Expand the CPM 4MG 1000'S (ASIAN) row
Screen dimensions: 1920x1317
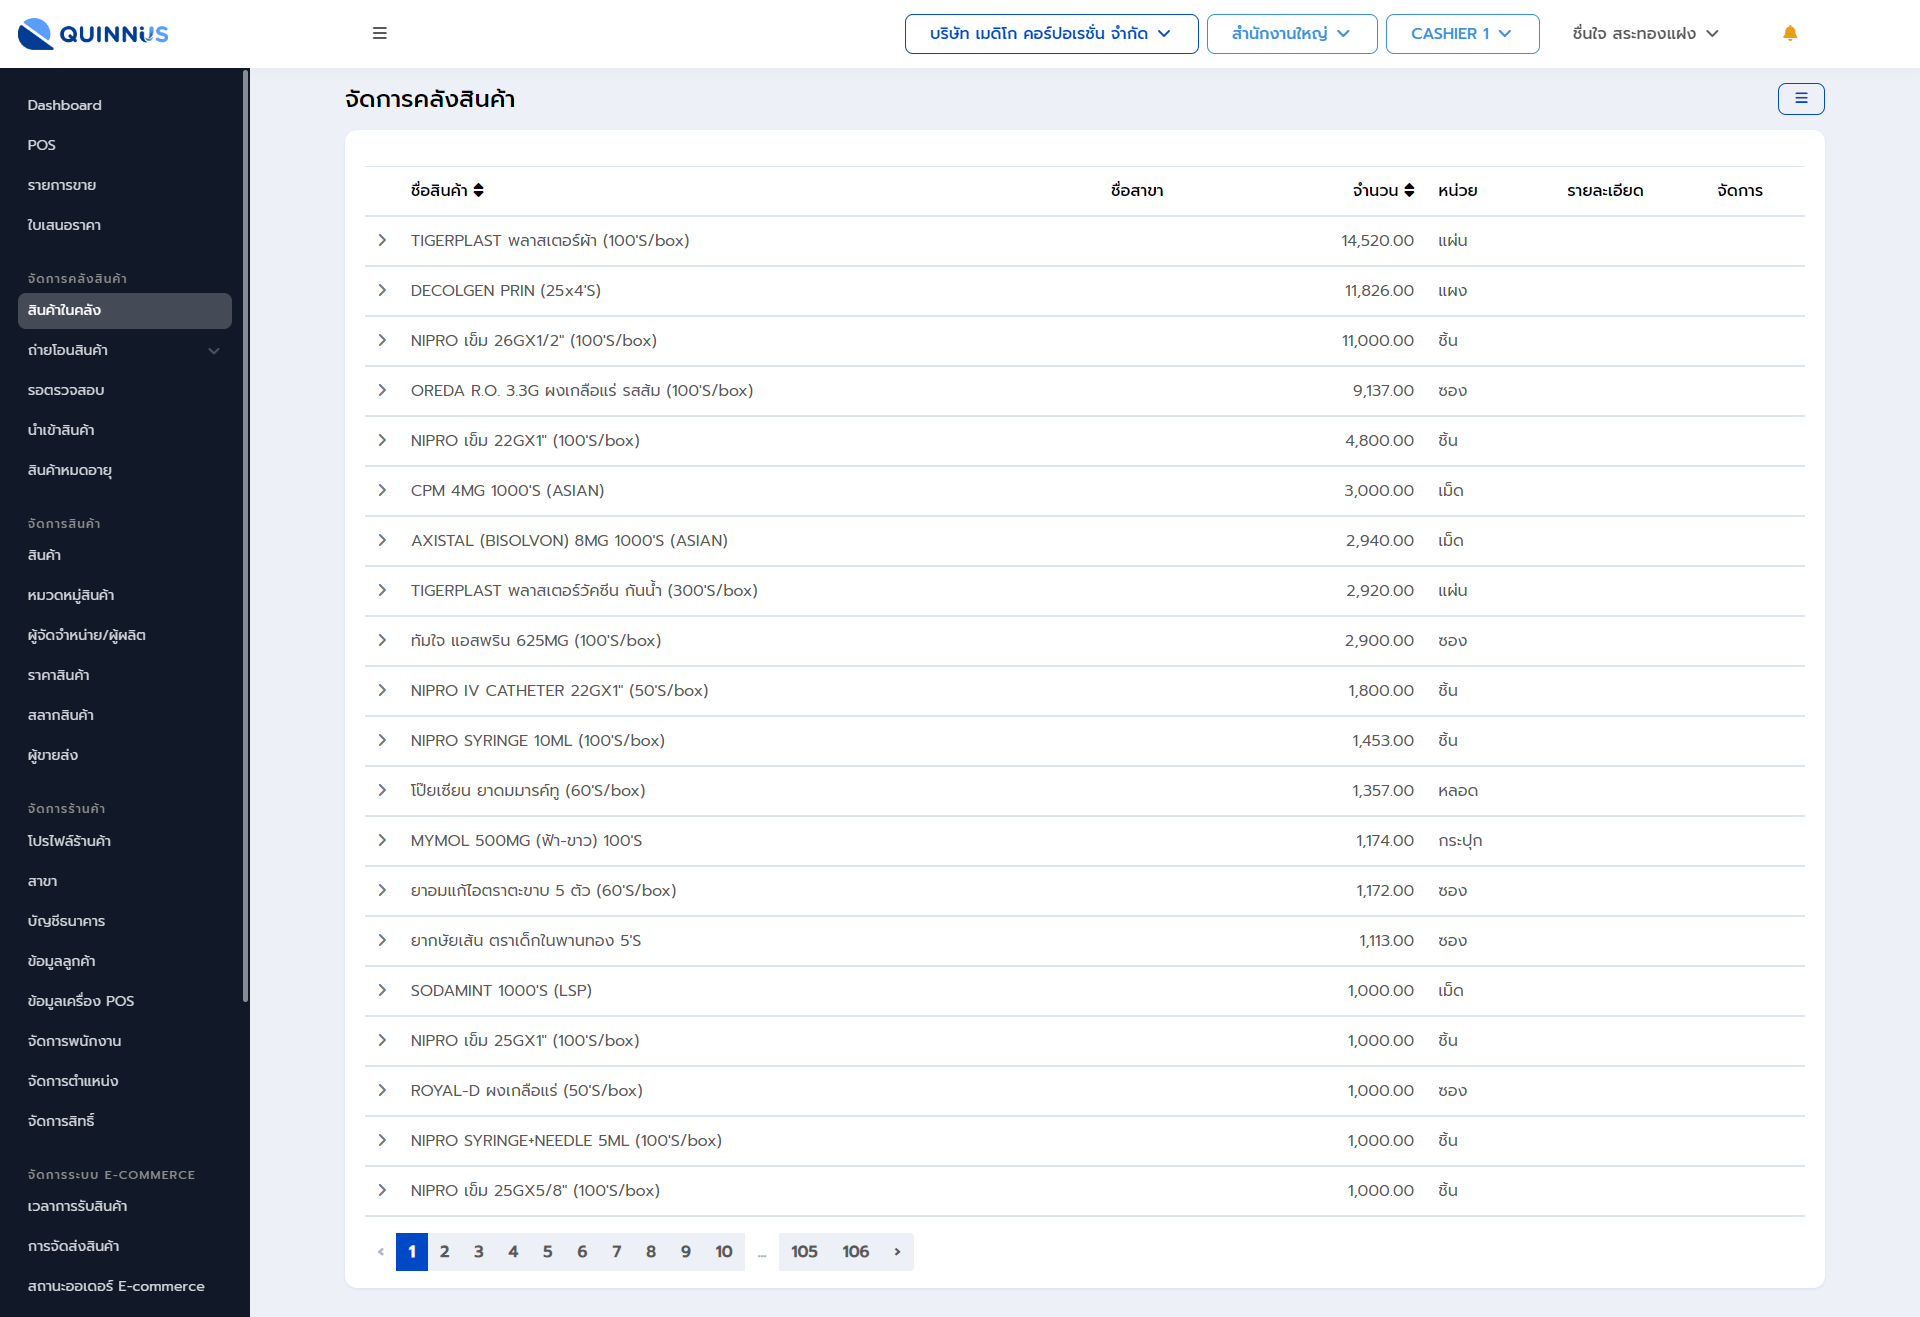pyautogui.click(x=382, y=490)
